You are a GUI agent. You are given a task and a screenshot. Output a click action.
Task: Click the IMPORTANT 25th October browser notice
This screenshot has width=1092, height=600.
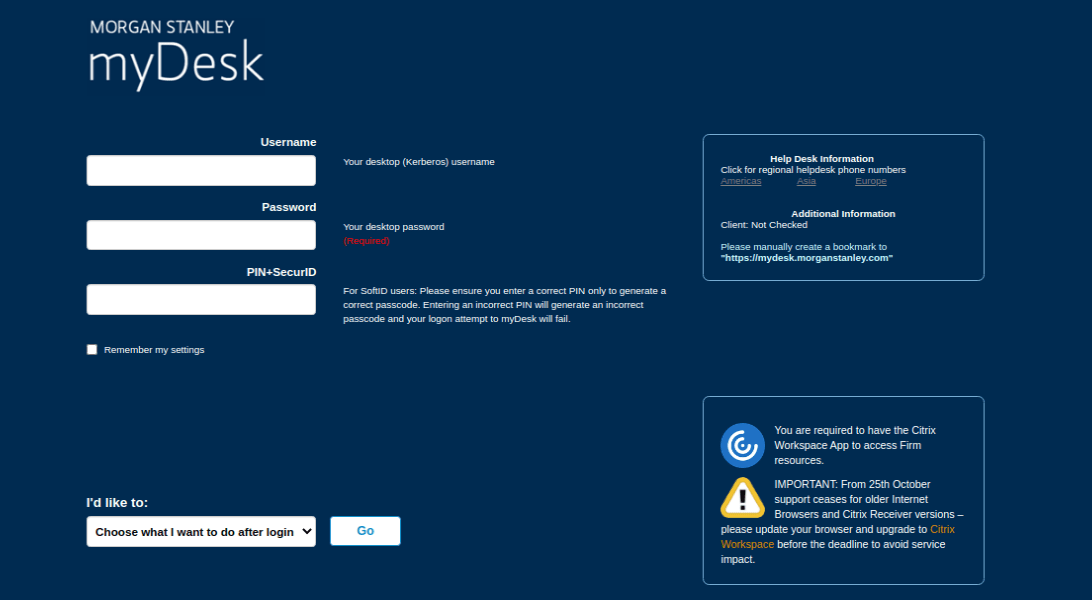pos(842,521)
